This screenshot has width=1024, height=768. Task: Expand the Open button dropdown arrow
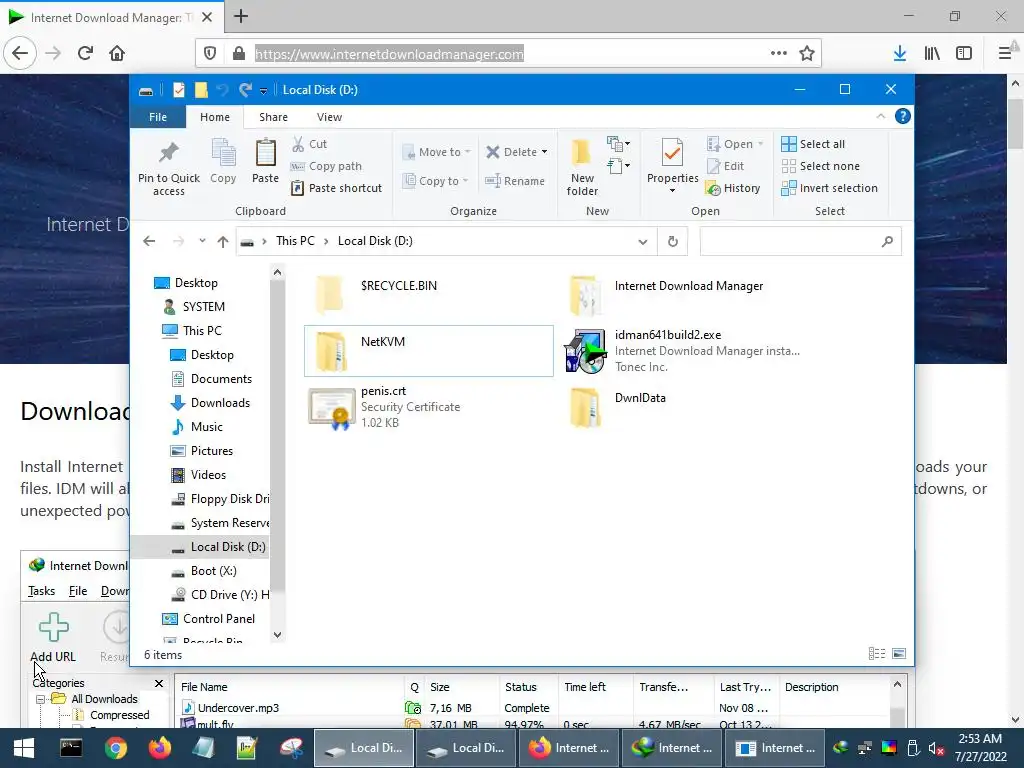coord(760,144)
